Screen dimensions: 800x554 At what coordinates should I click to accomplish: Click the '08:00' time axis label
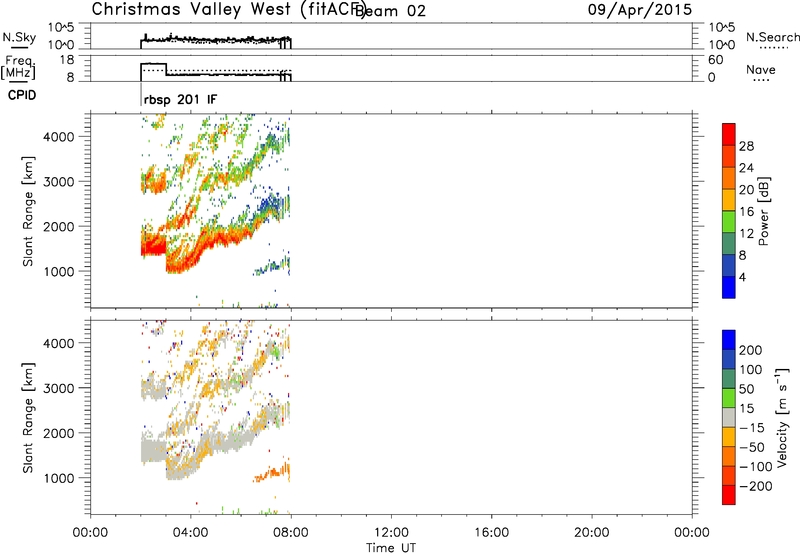[x=291, y=533]
